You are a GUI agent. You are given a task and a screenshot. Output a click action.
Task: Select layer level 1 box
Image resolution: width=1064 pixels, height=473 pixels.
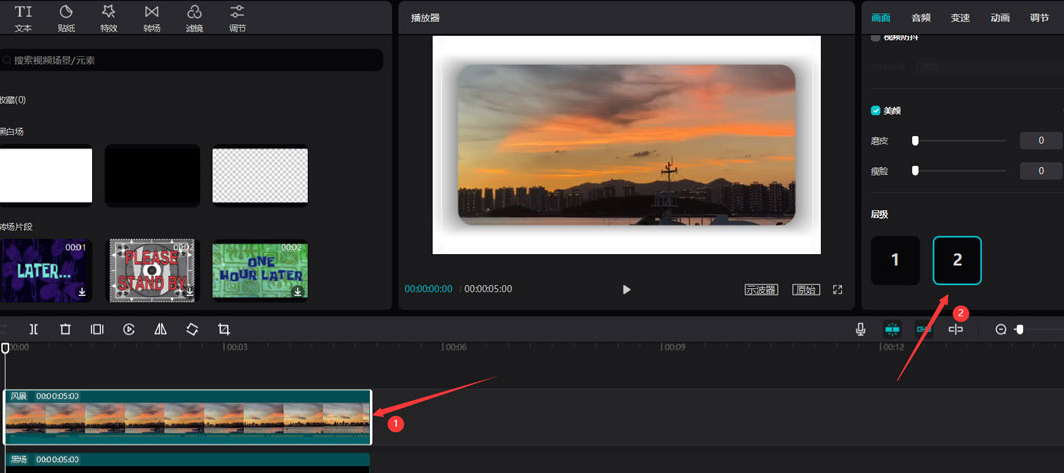895,260
